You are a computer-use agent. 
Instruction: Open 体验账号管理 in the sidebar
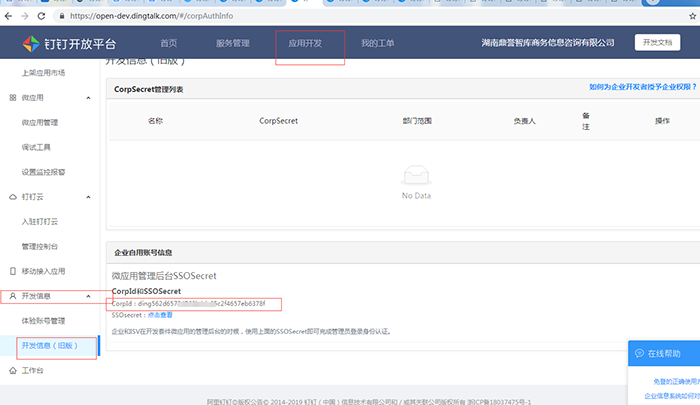coord(43,321)
